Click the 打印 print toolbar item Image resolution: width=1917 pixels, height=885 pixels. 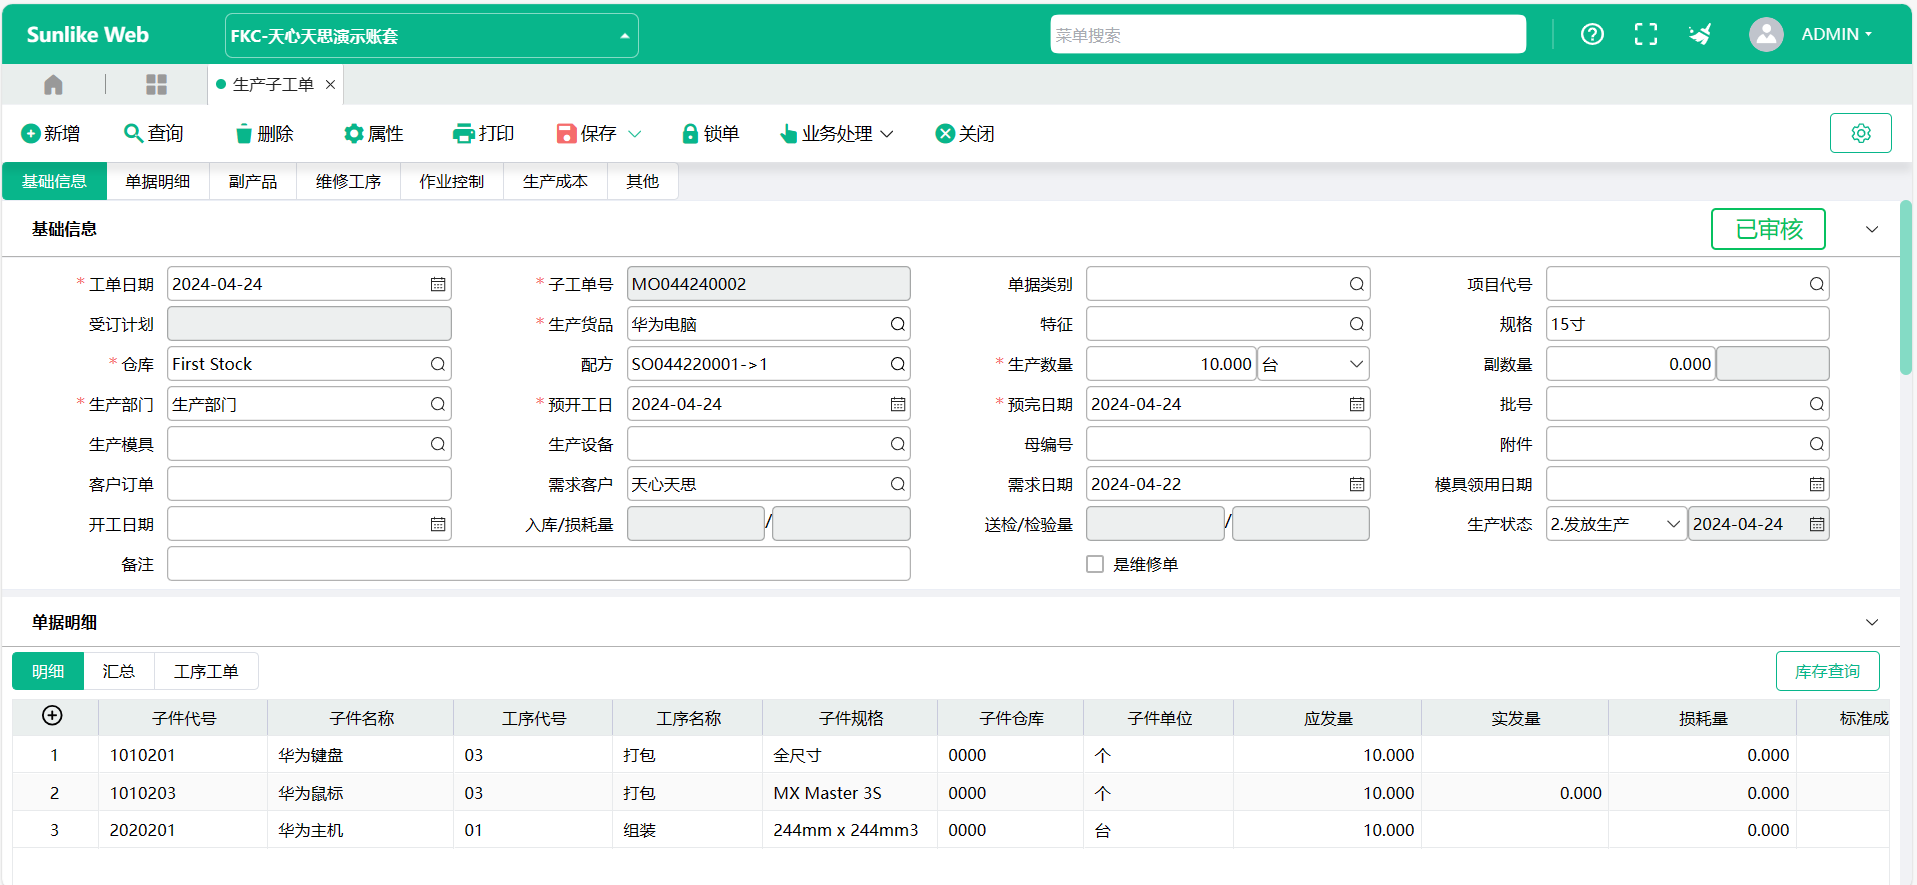click(483, 133)
